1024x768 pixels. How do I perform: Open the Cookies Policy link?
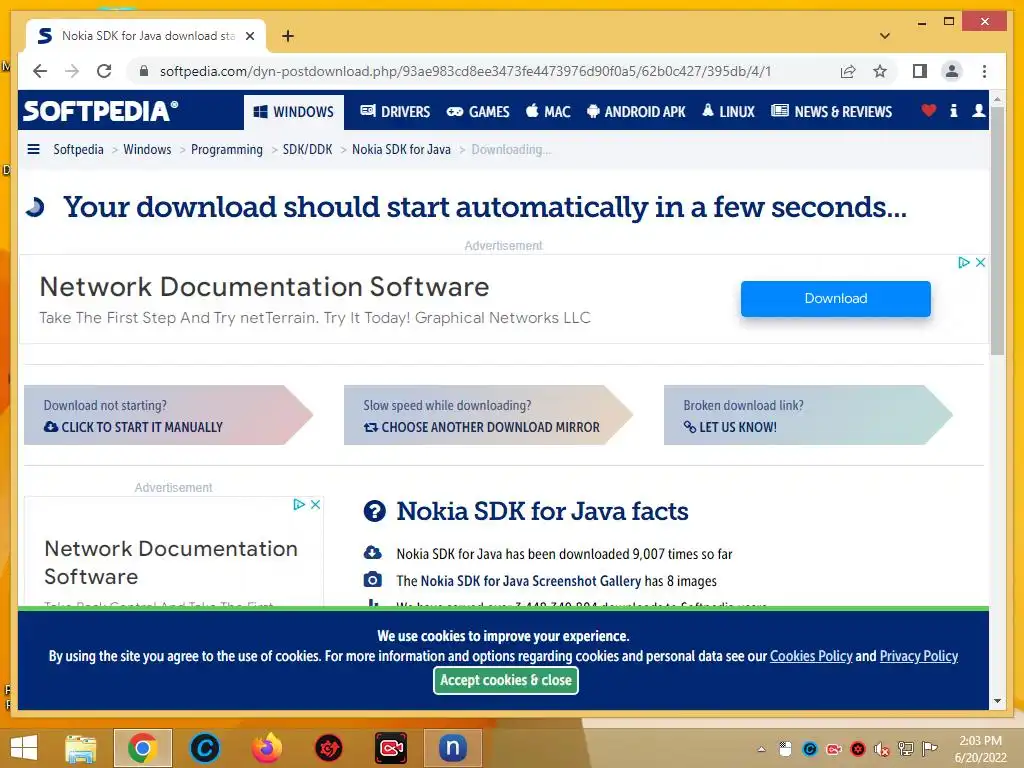click(x=811, y=656)
